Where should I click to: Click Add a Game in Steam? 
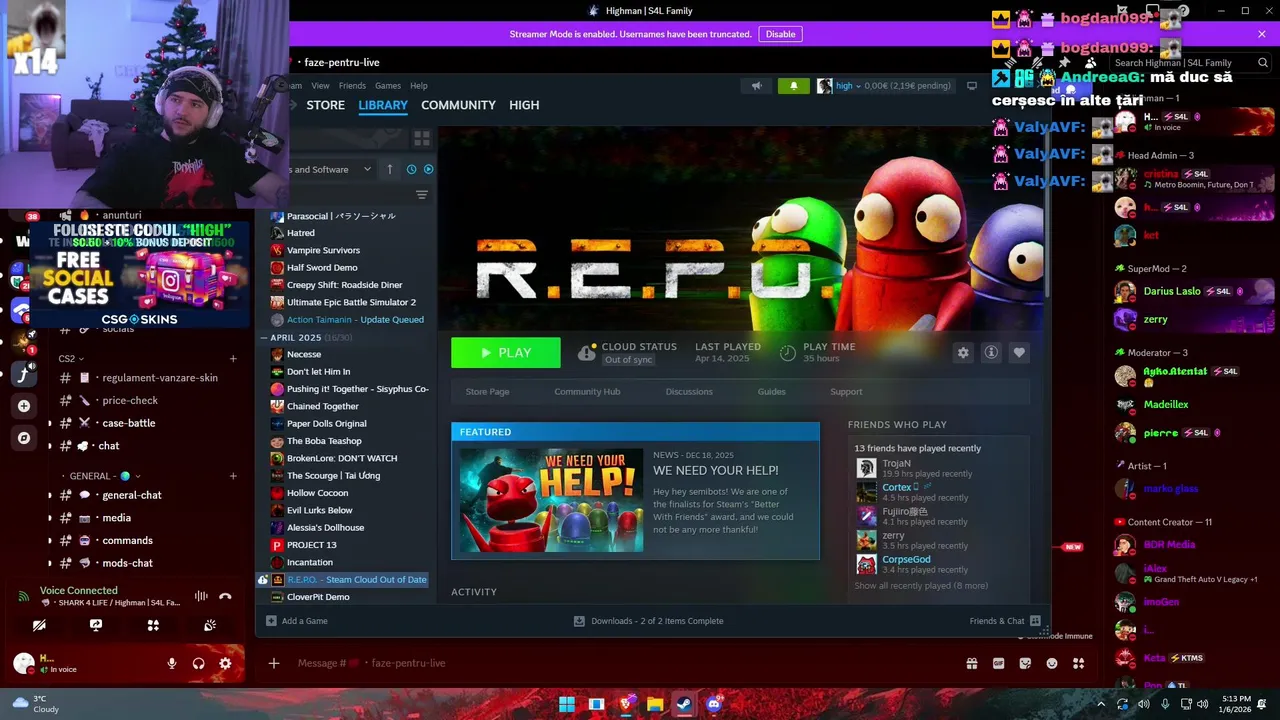297,621
